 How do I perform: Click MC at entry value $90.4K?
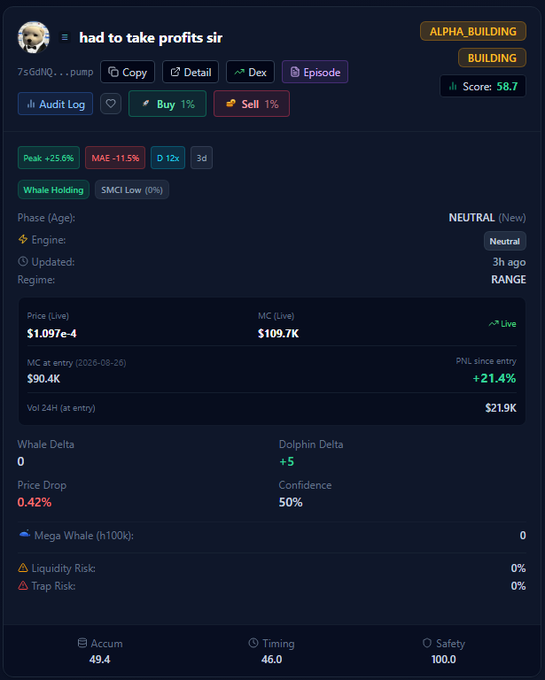tap(43, 379)
